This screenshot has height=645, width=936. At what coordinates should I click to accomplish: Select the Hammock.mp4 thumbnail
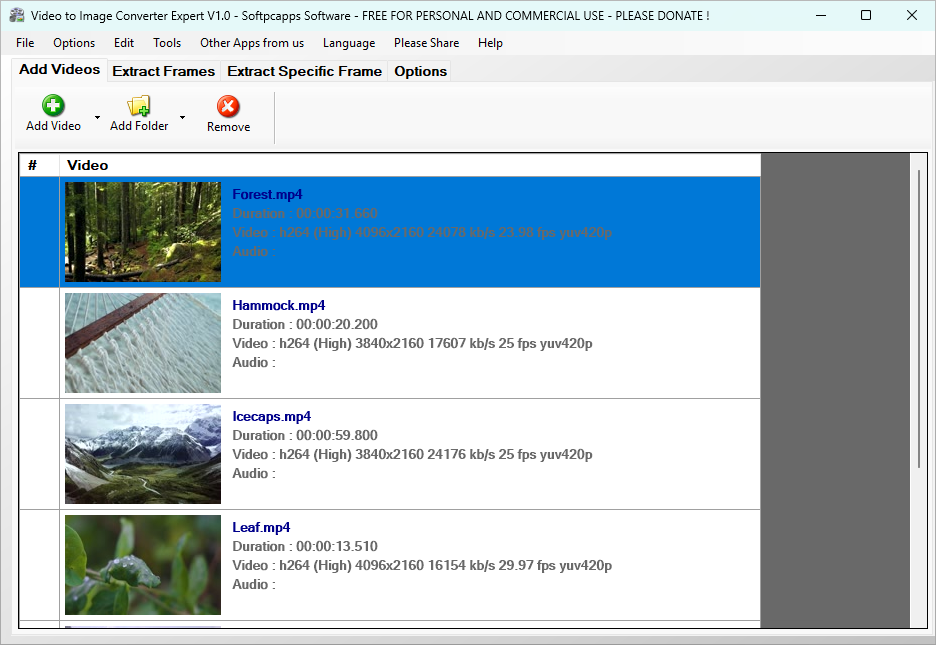point(143,343)
